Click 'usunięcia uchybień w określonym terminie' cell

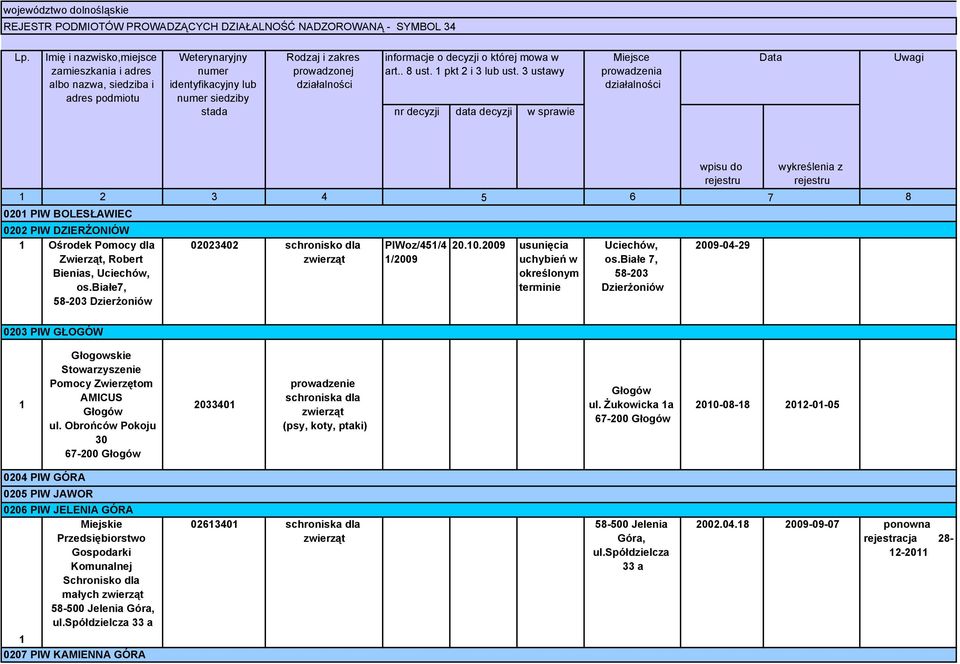550,281
